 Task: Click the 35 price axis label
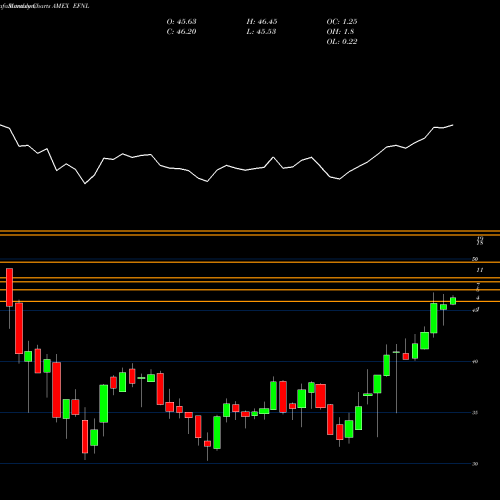tap(475, 413)
